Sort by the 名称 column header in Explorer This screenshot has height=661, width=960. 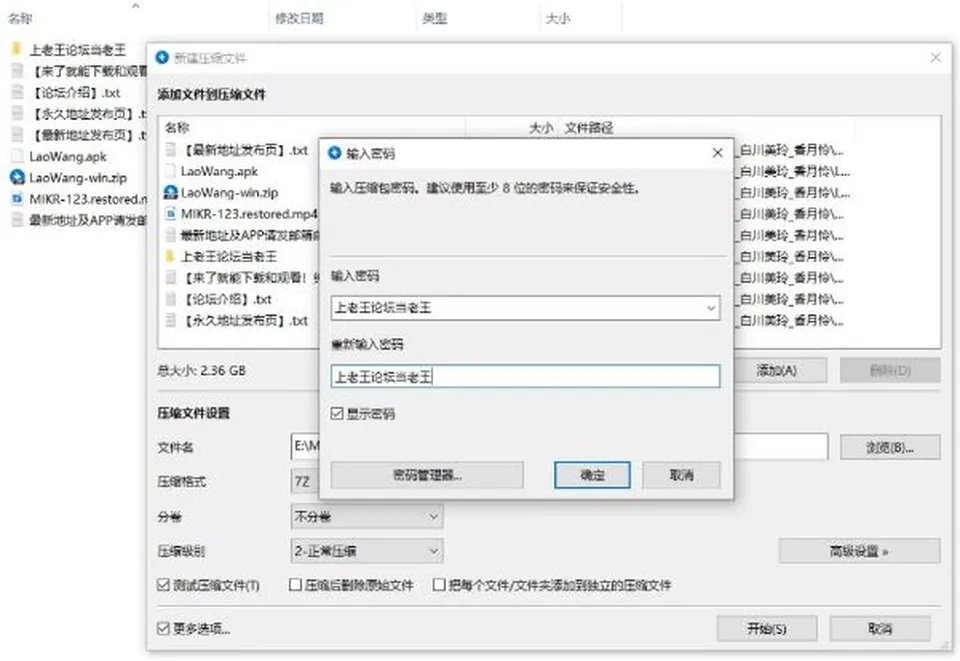tap(20, 18)
